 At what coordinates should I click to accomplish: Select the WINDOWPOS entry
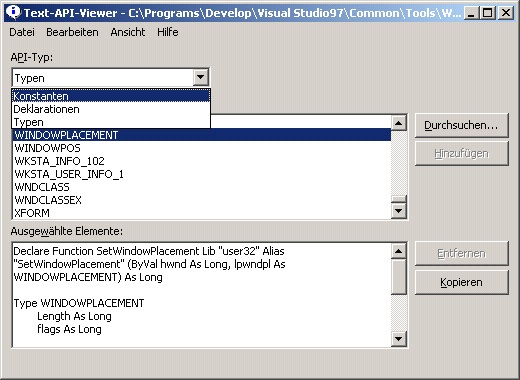click(202, 148)
